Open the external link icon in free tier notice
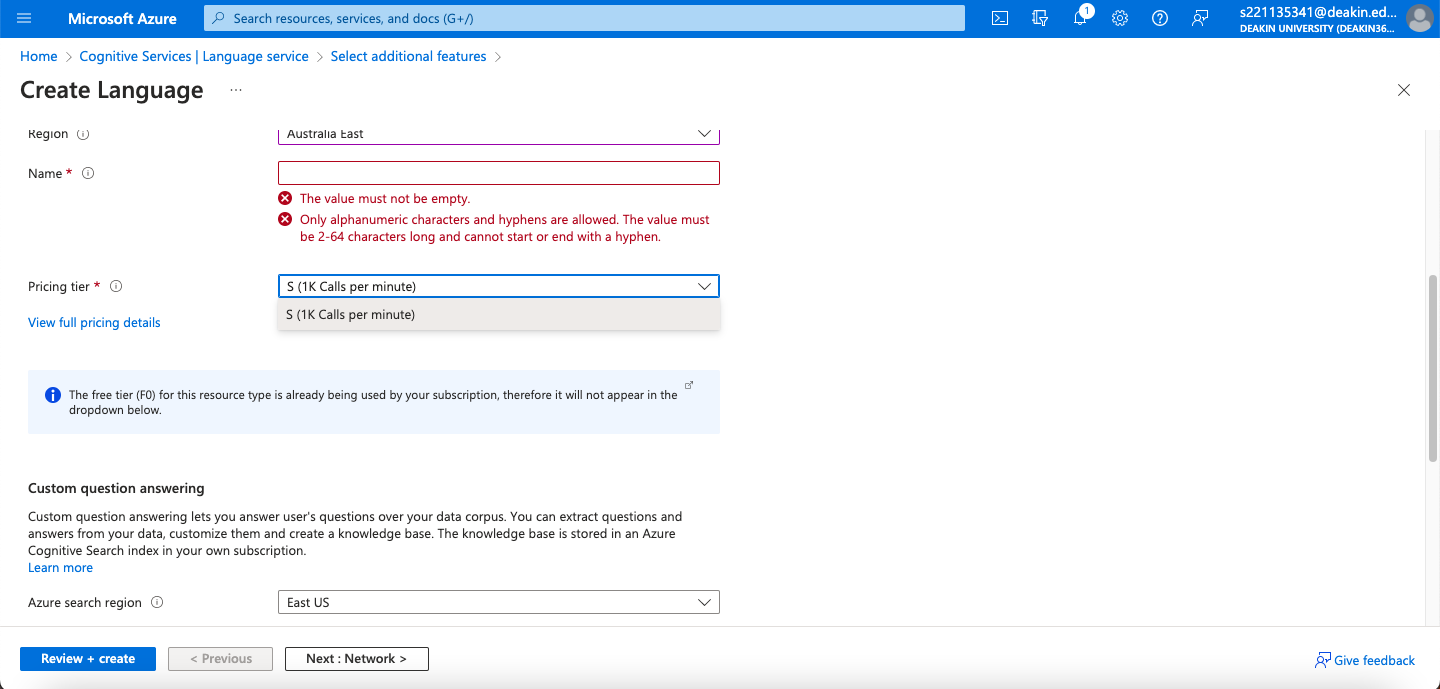Viewport: 1440px width, 689px height. (688, 385)
